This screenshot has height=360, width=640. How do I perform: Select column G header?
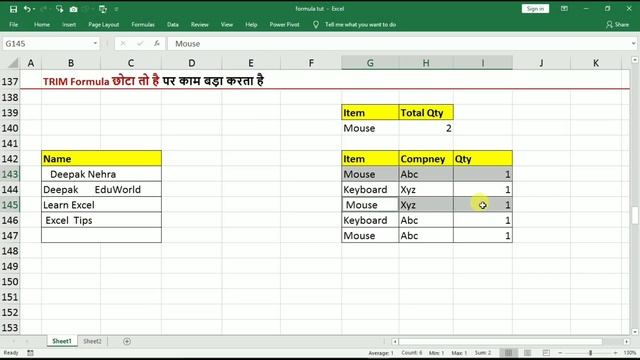[370, 63]
